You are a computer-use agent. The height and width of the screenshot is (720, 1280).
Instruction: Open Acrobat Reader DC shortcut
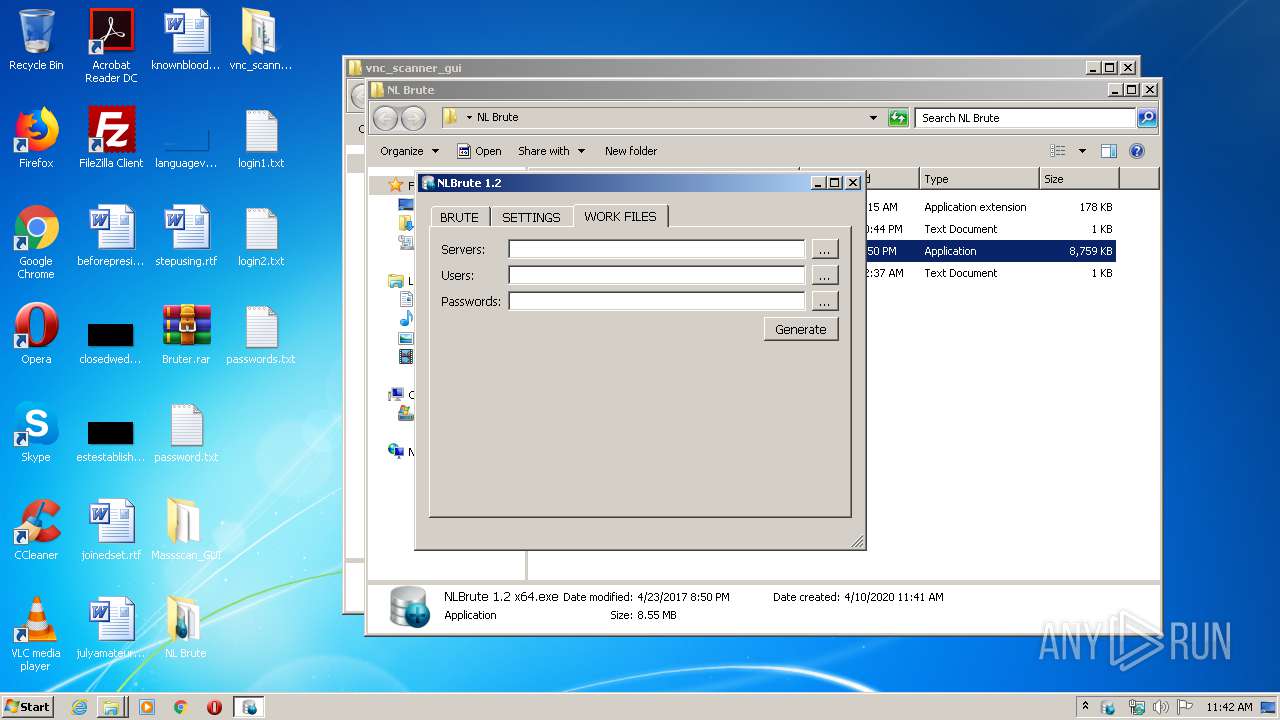[x=111, y=46]
